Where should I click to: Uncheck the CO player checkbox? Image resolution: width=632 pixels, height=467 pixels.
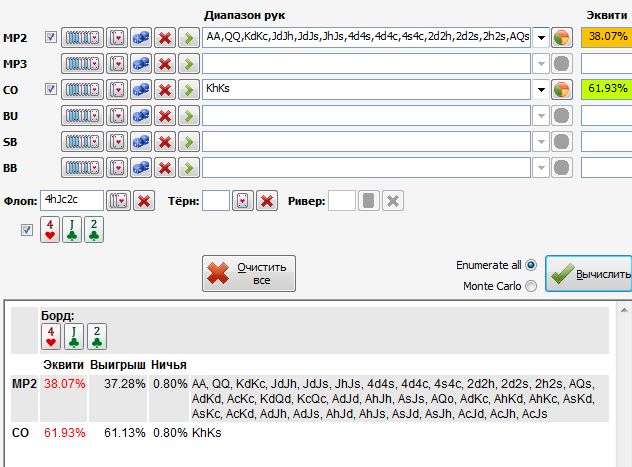pos(51,89)
